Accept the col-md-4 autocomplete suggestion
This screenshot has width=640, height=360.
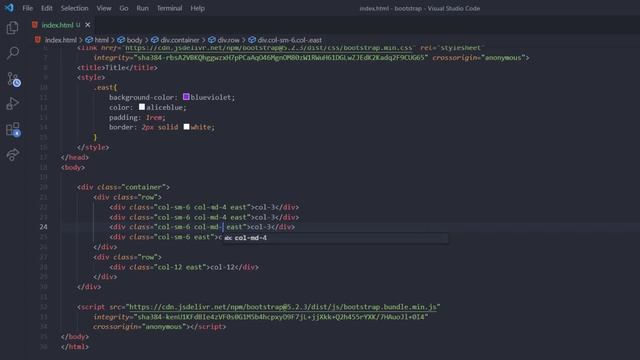(x=336, y=238)
